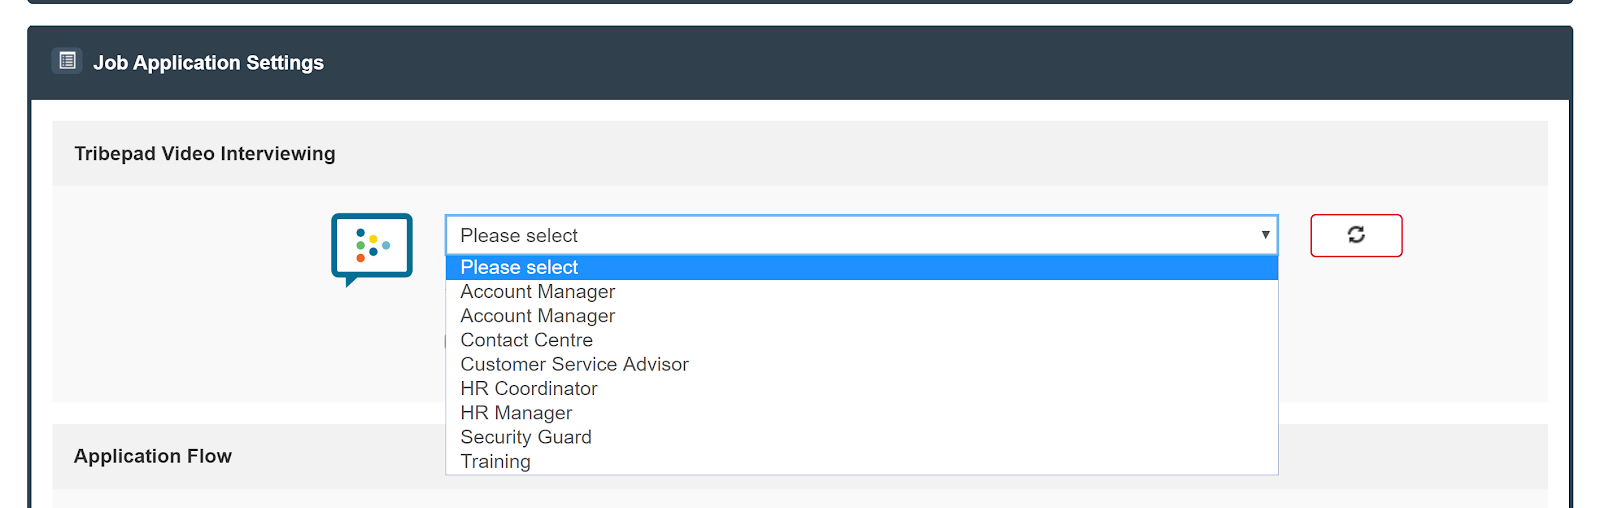Image resolution: width=1600 pixels, height=508 pixels.
Task: Choose HR Manager in the list
Action: [x=861, y=413]
